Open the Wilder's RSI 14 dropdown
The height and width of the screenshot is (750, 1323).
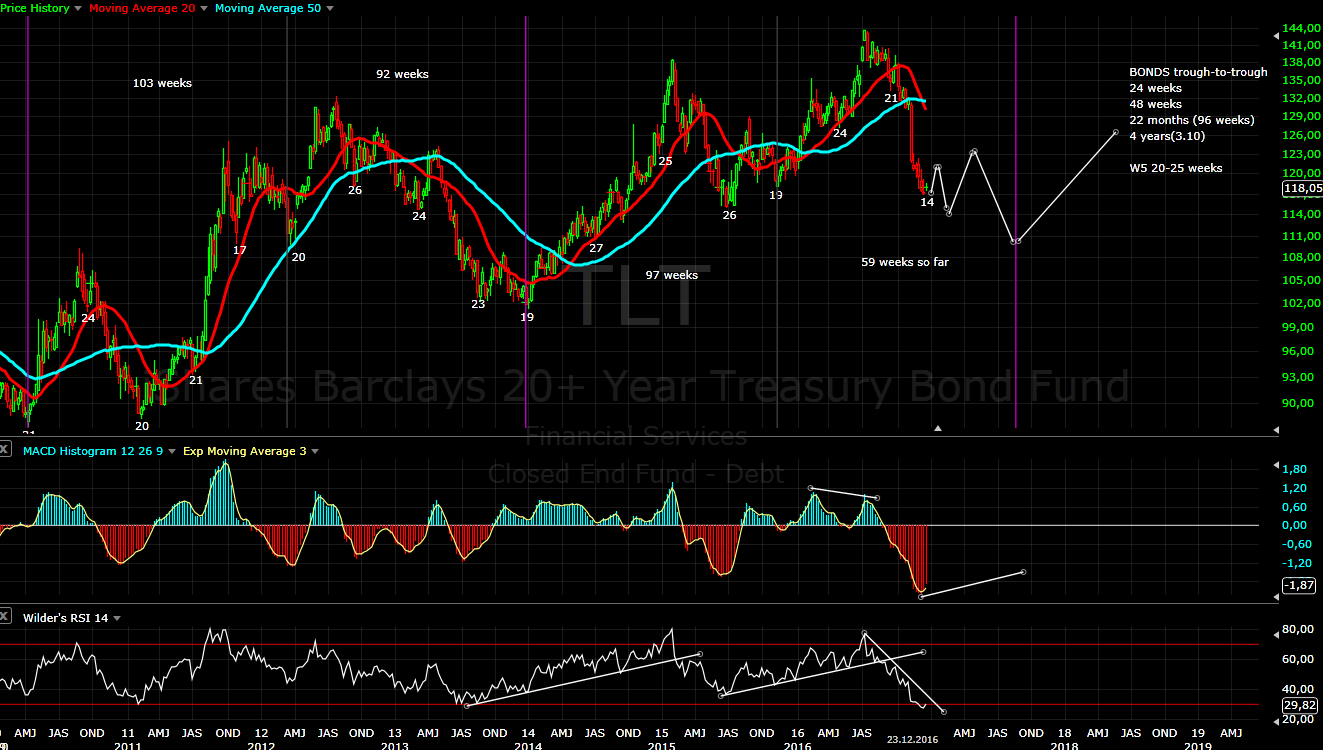pos(117,617)
